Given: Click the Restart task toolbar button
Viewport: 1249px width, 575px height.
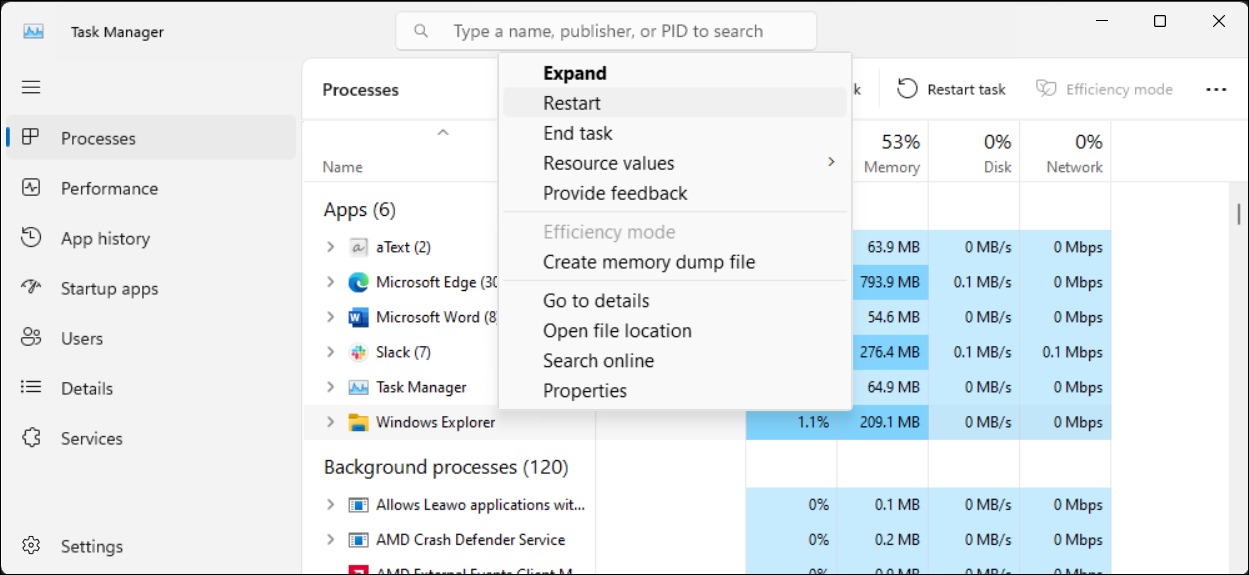Looking at the screenshot, I should [x=951, y=89].
